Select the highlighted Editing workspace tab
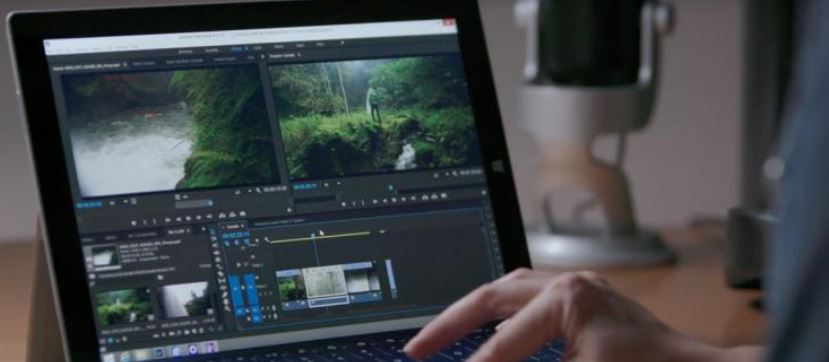This screenshot has width=829, height=362. click(x=237, y=49)
